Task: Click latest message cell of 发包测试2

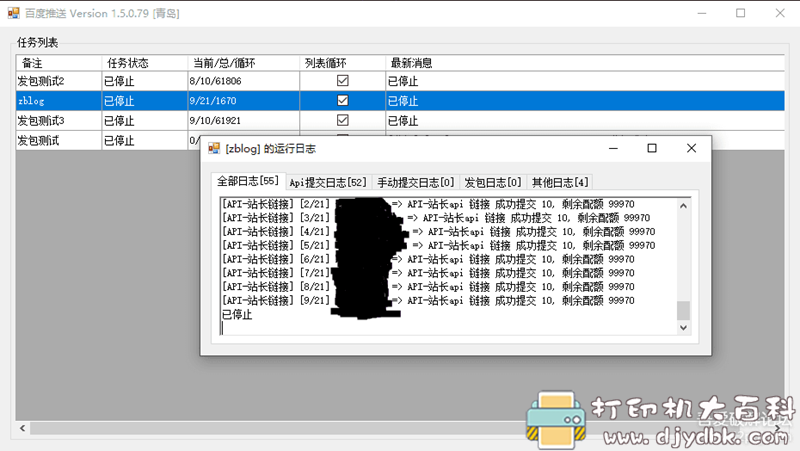Action: click(x=585, y=81)
